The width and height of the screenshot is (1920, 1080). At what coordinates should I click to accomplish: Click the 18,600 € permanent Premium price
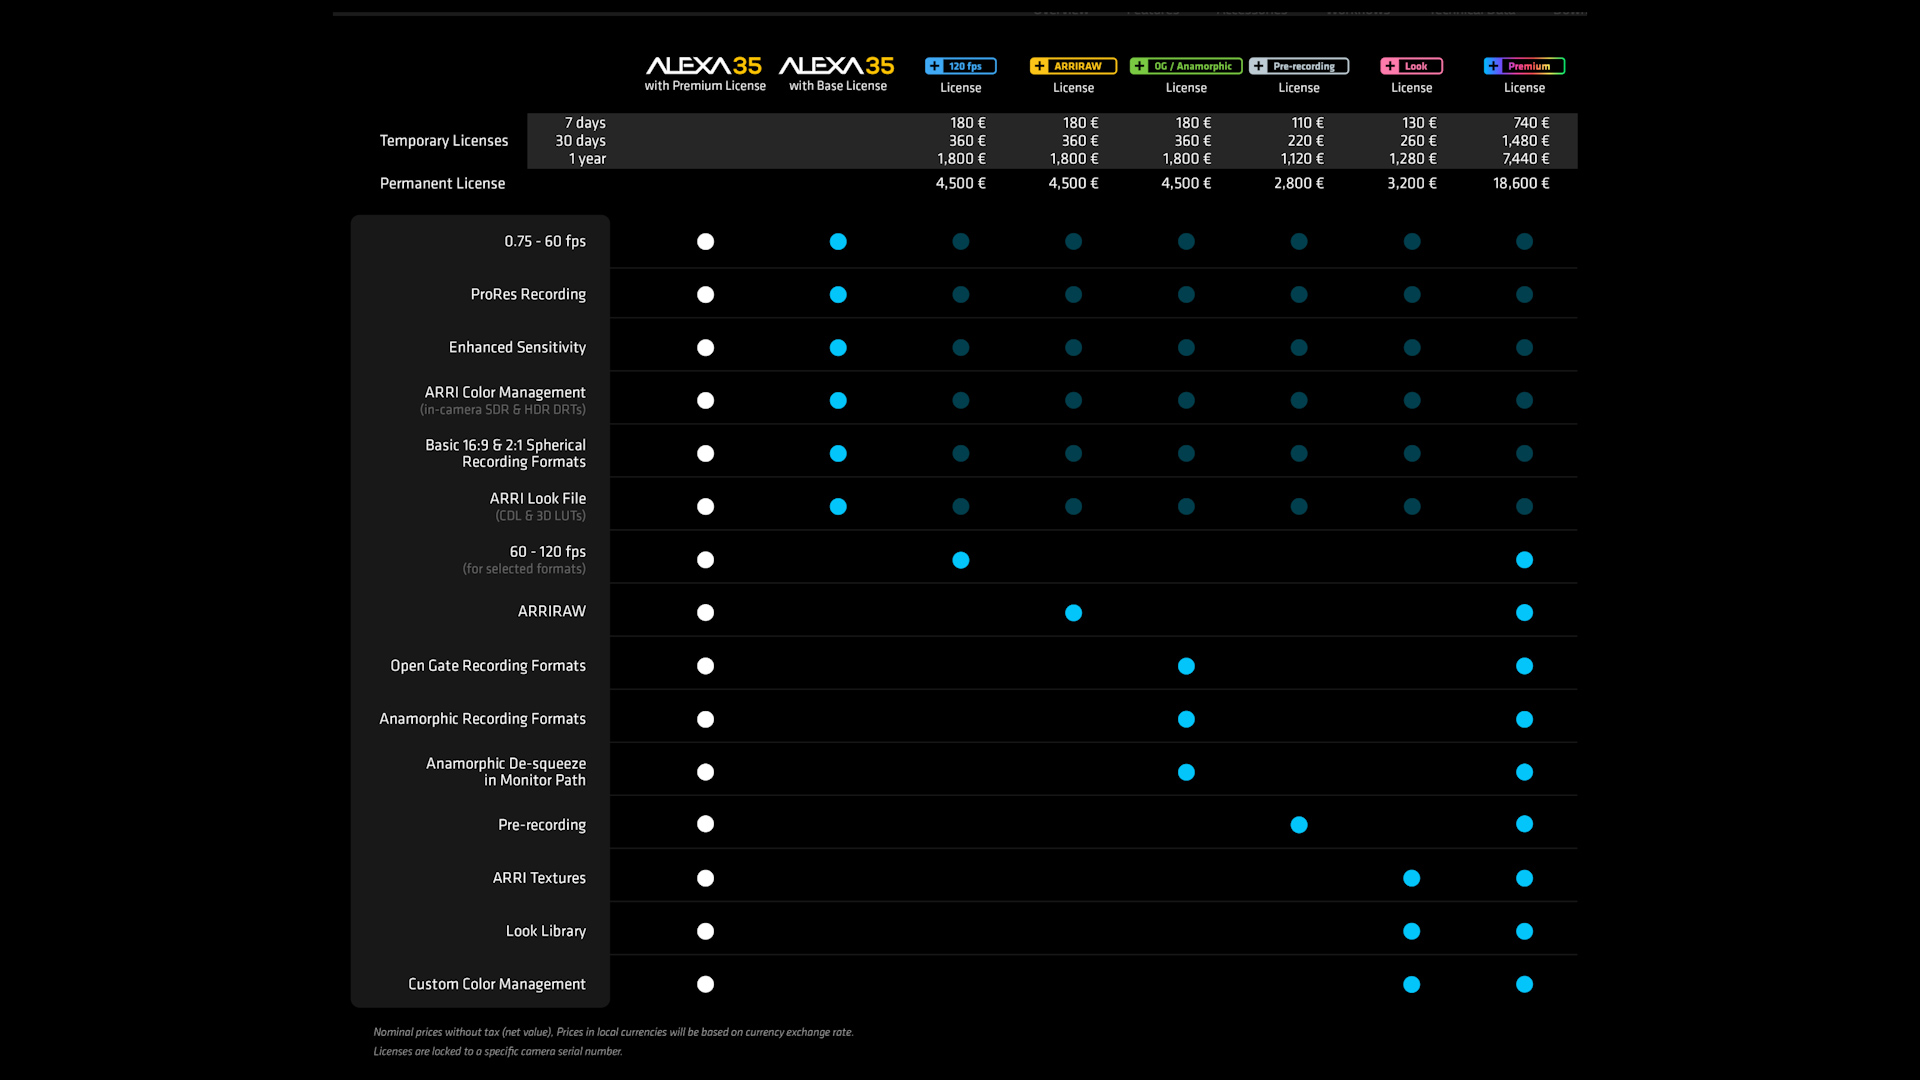coord(1521,183)
